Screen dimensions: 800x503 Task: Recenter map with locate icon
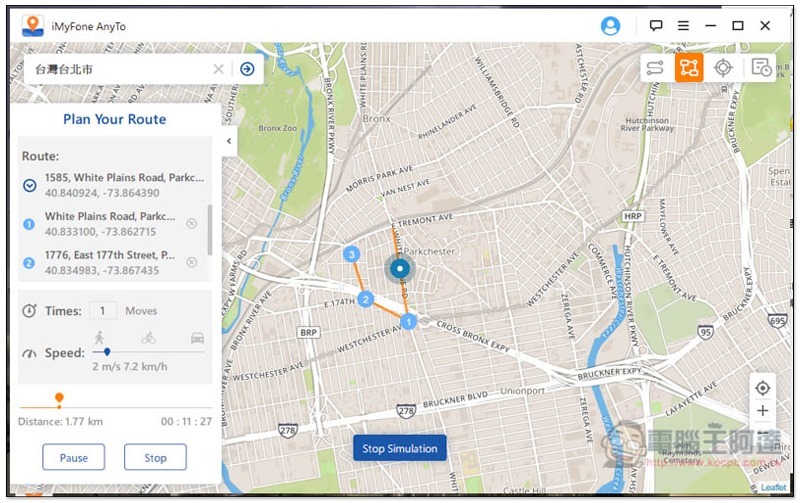click(762, 388)
